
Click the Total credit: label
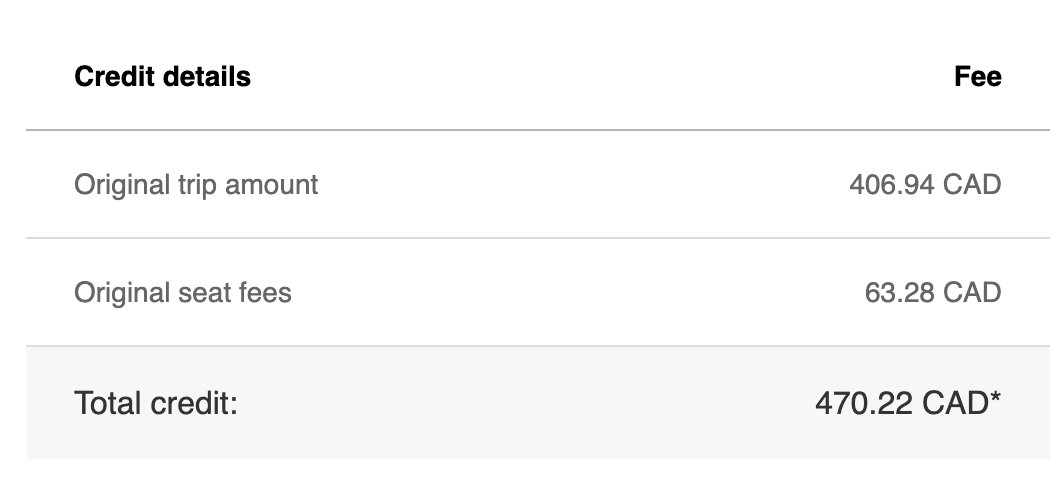[x=156, y=403]
